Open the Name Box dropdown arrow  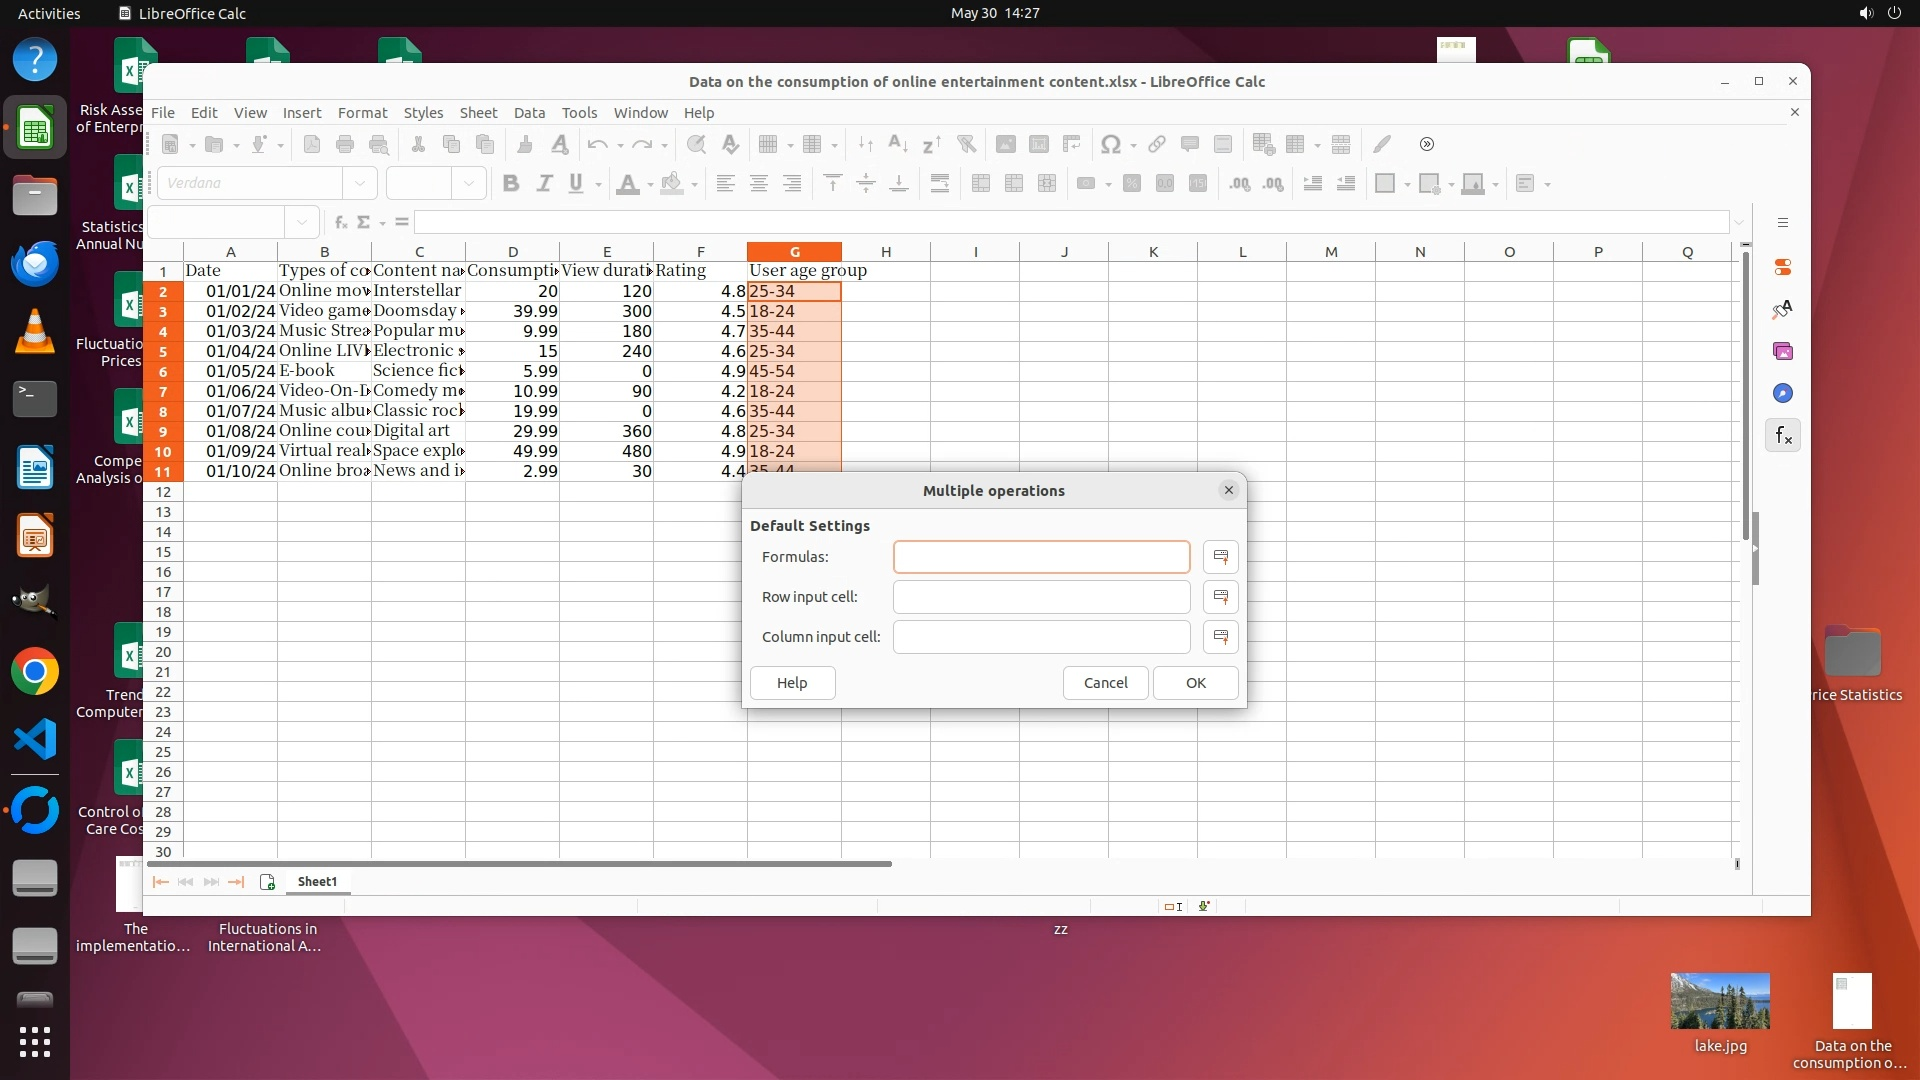301,222
